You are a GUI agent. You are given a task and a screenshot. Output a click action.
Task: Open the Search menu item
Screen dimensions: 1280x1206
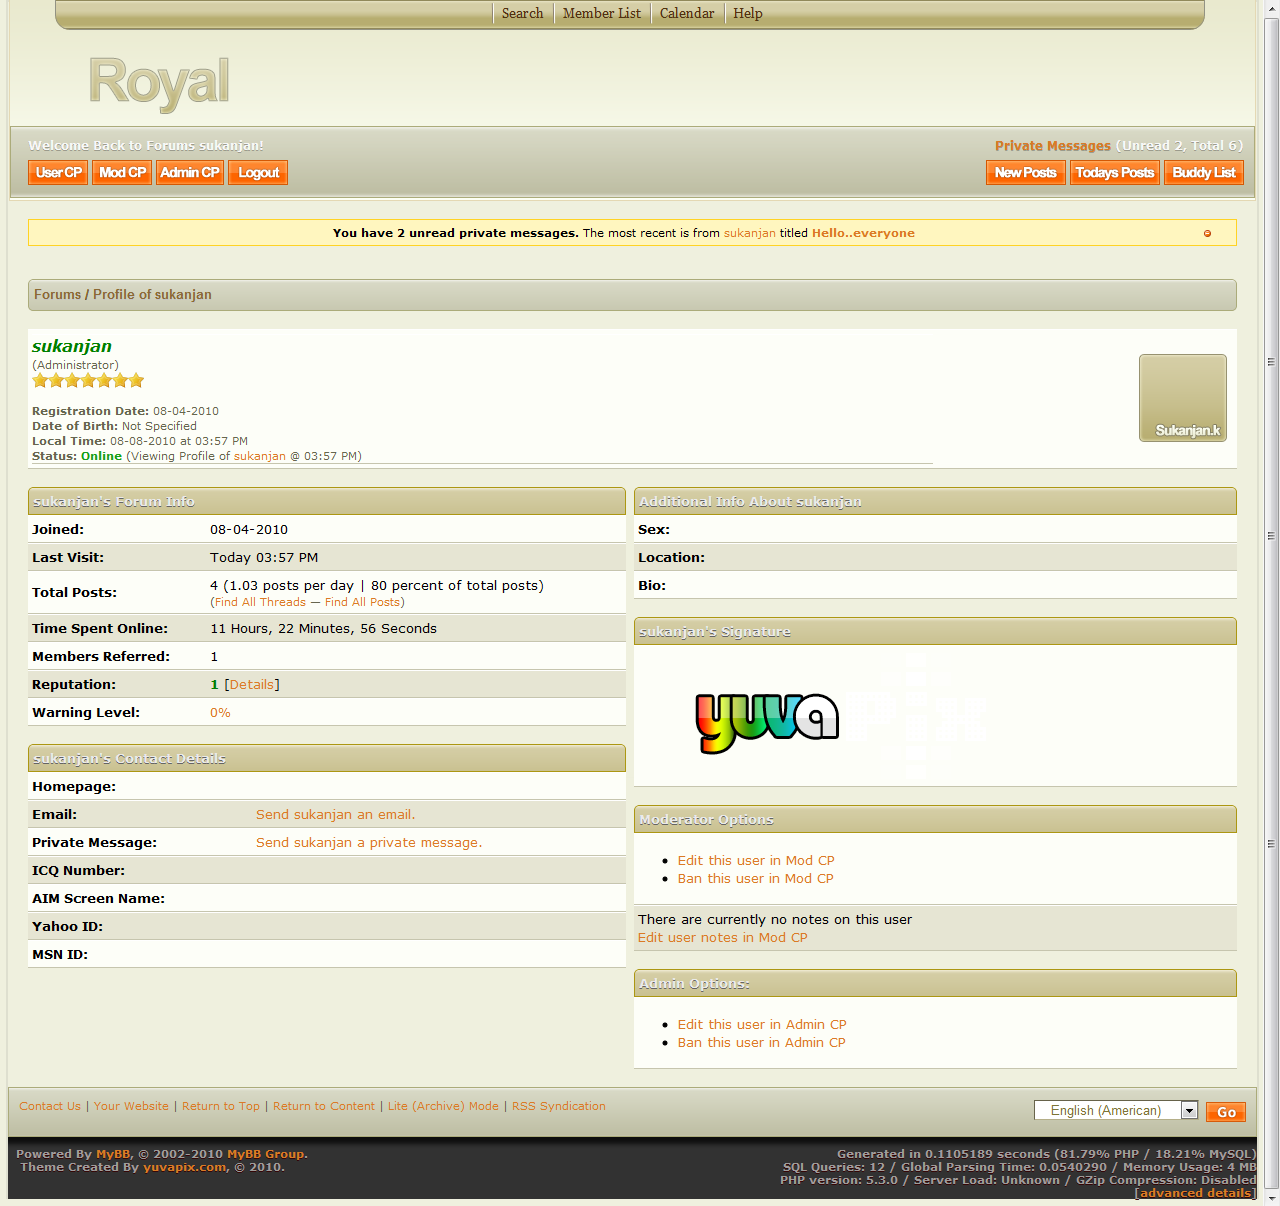point(522,14)
